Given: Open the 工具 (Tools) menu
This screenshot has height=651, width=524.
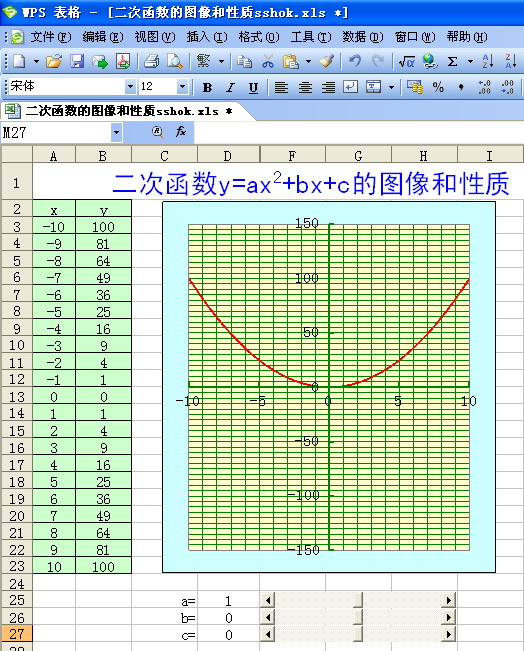Looking at the screenshot, I should coord(311,37).
